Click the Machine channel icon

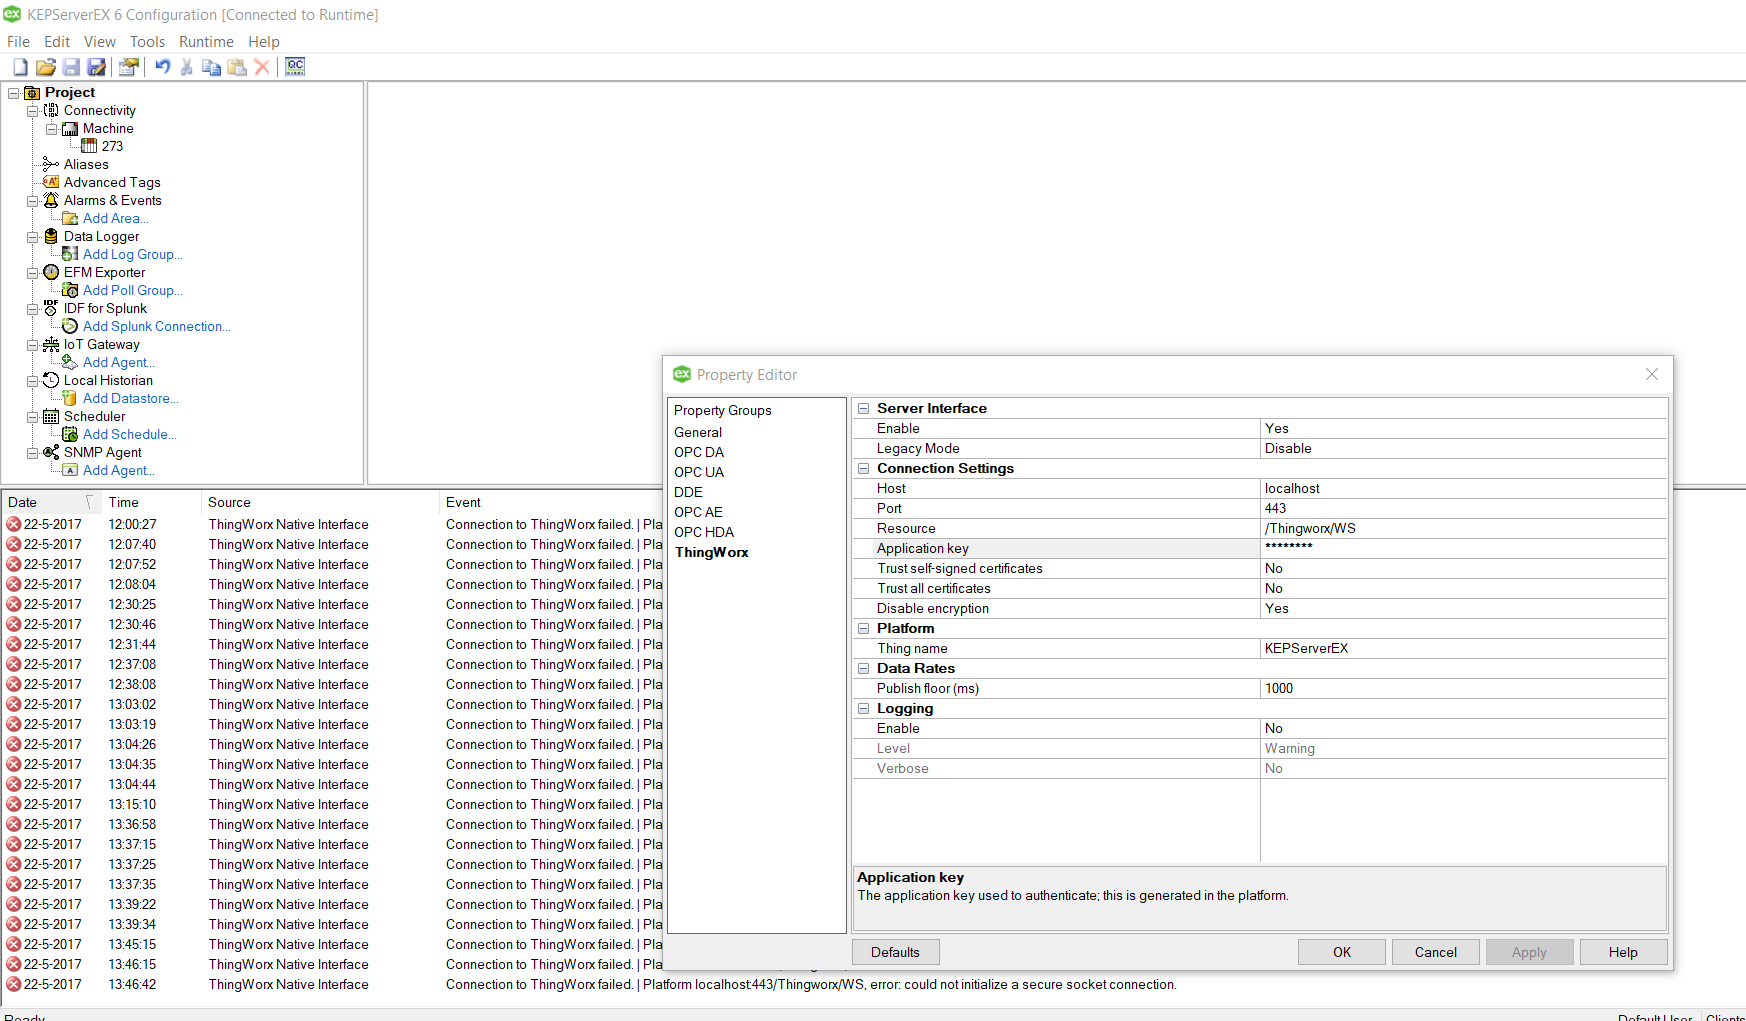point(70,128)
